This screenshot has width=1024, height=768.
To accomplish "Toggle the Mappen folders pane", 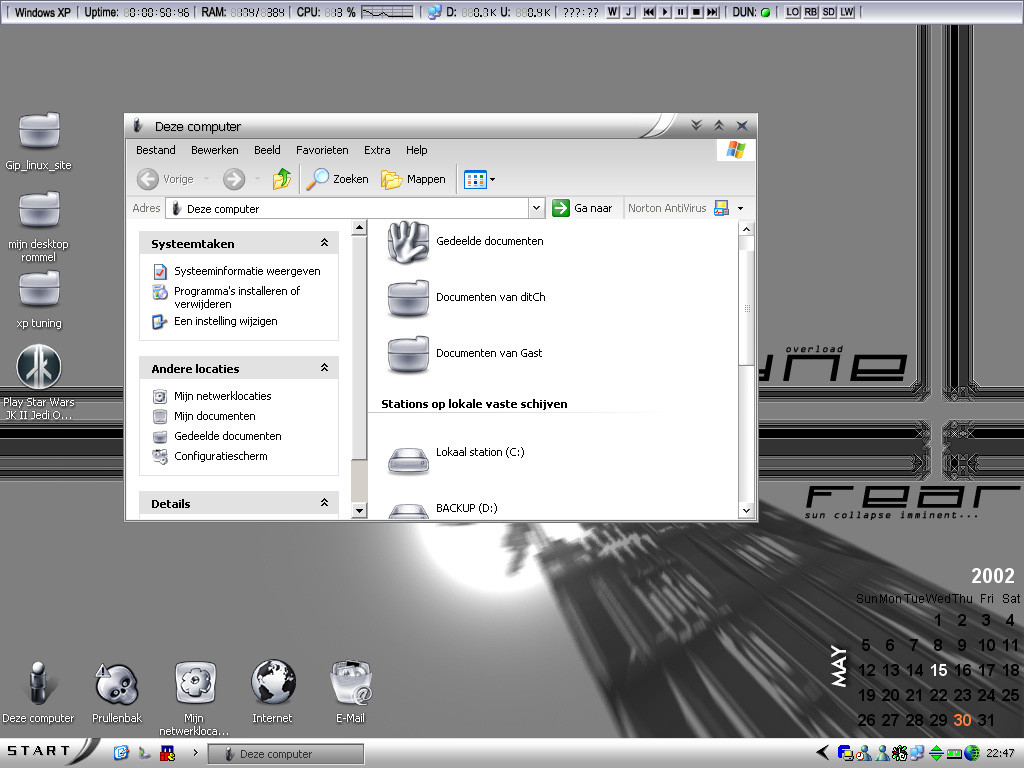I will pyautogui.click(x=413, y=179).
